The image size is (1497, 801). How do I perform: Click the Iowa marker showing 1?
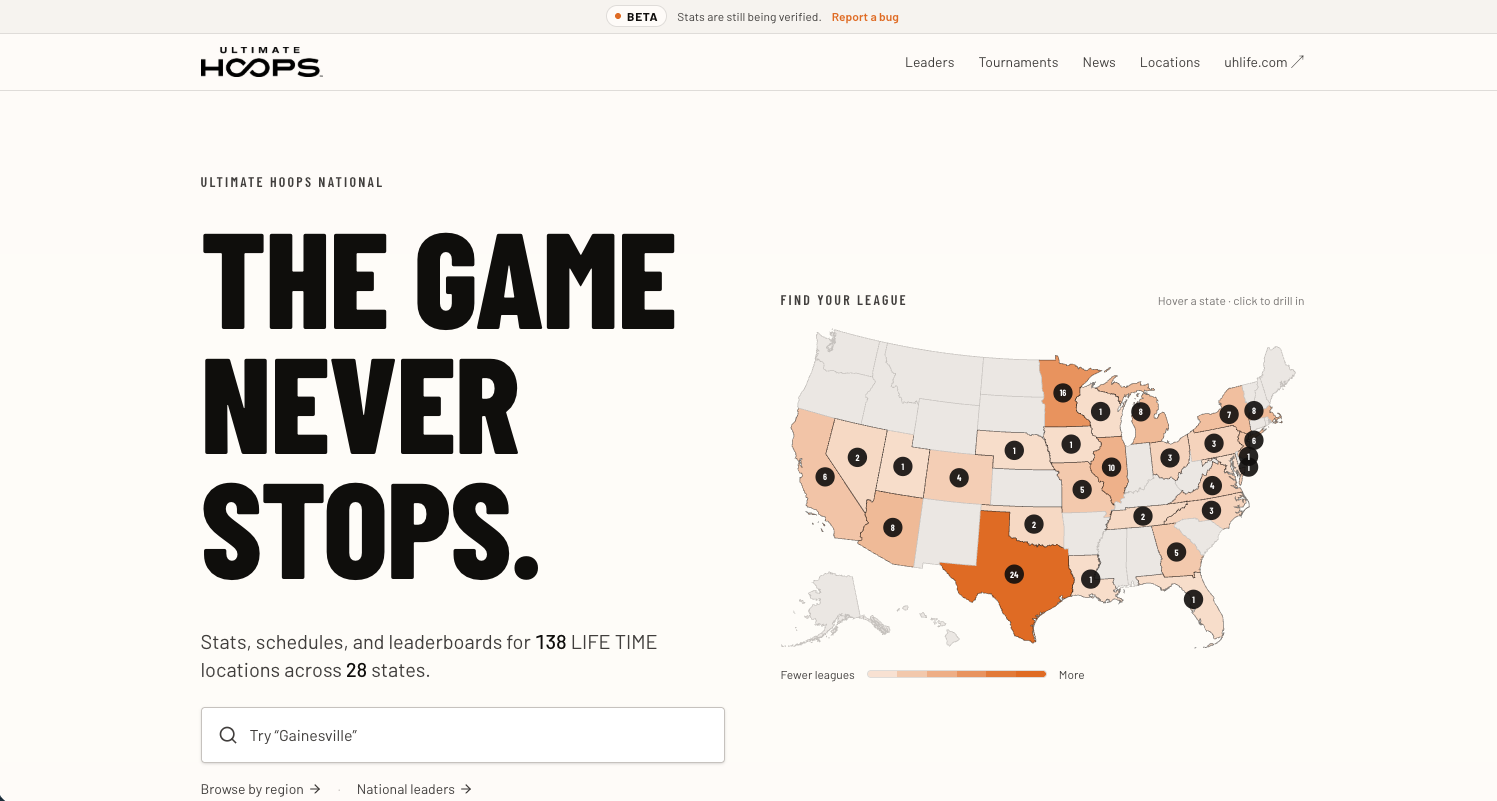click(1071, 444)
